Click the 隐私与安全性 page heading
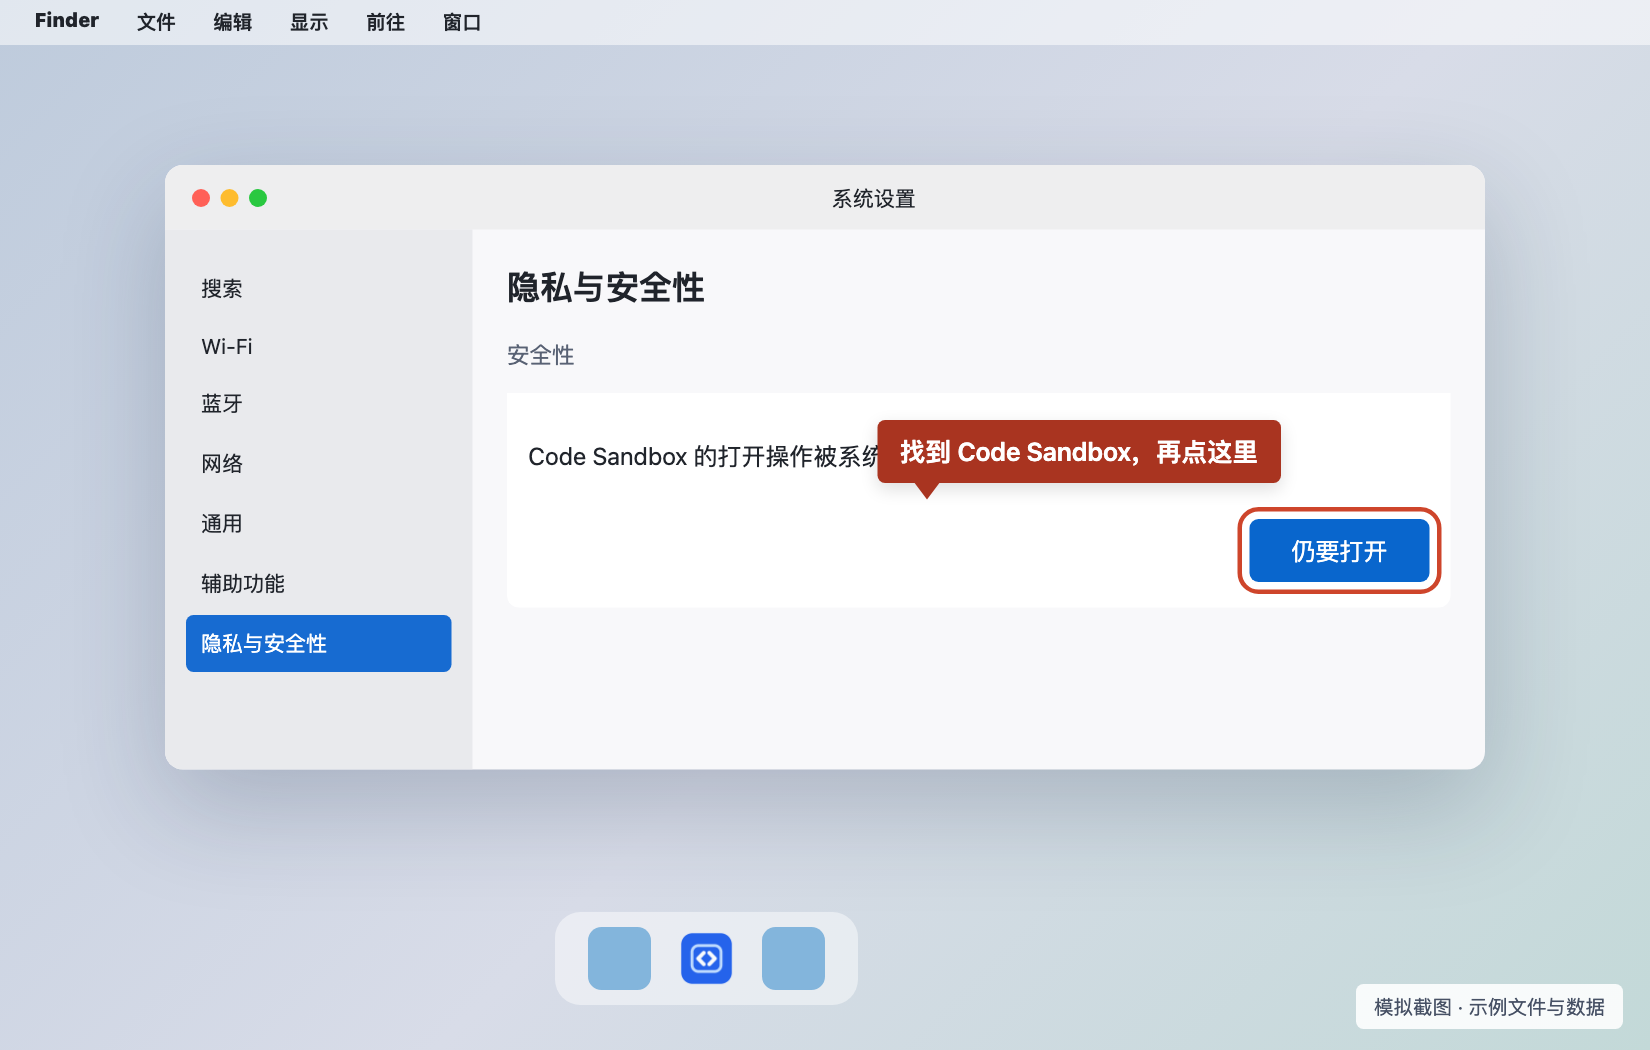 pyautogui.click(x=605, y=288)
